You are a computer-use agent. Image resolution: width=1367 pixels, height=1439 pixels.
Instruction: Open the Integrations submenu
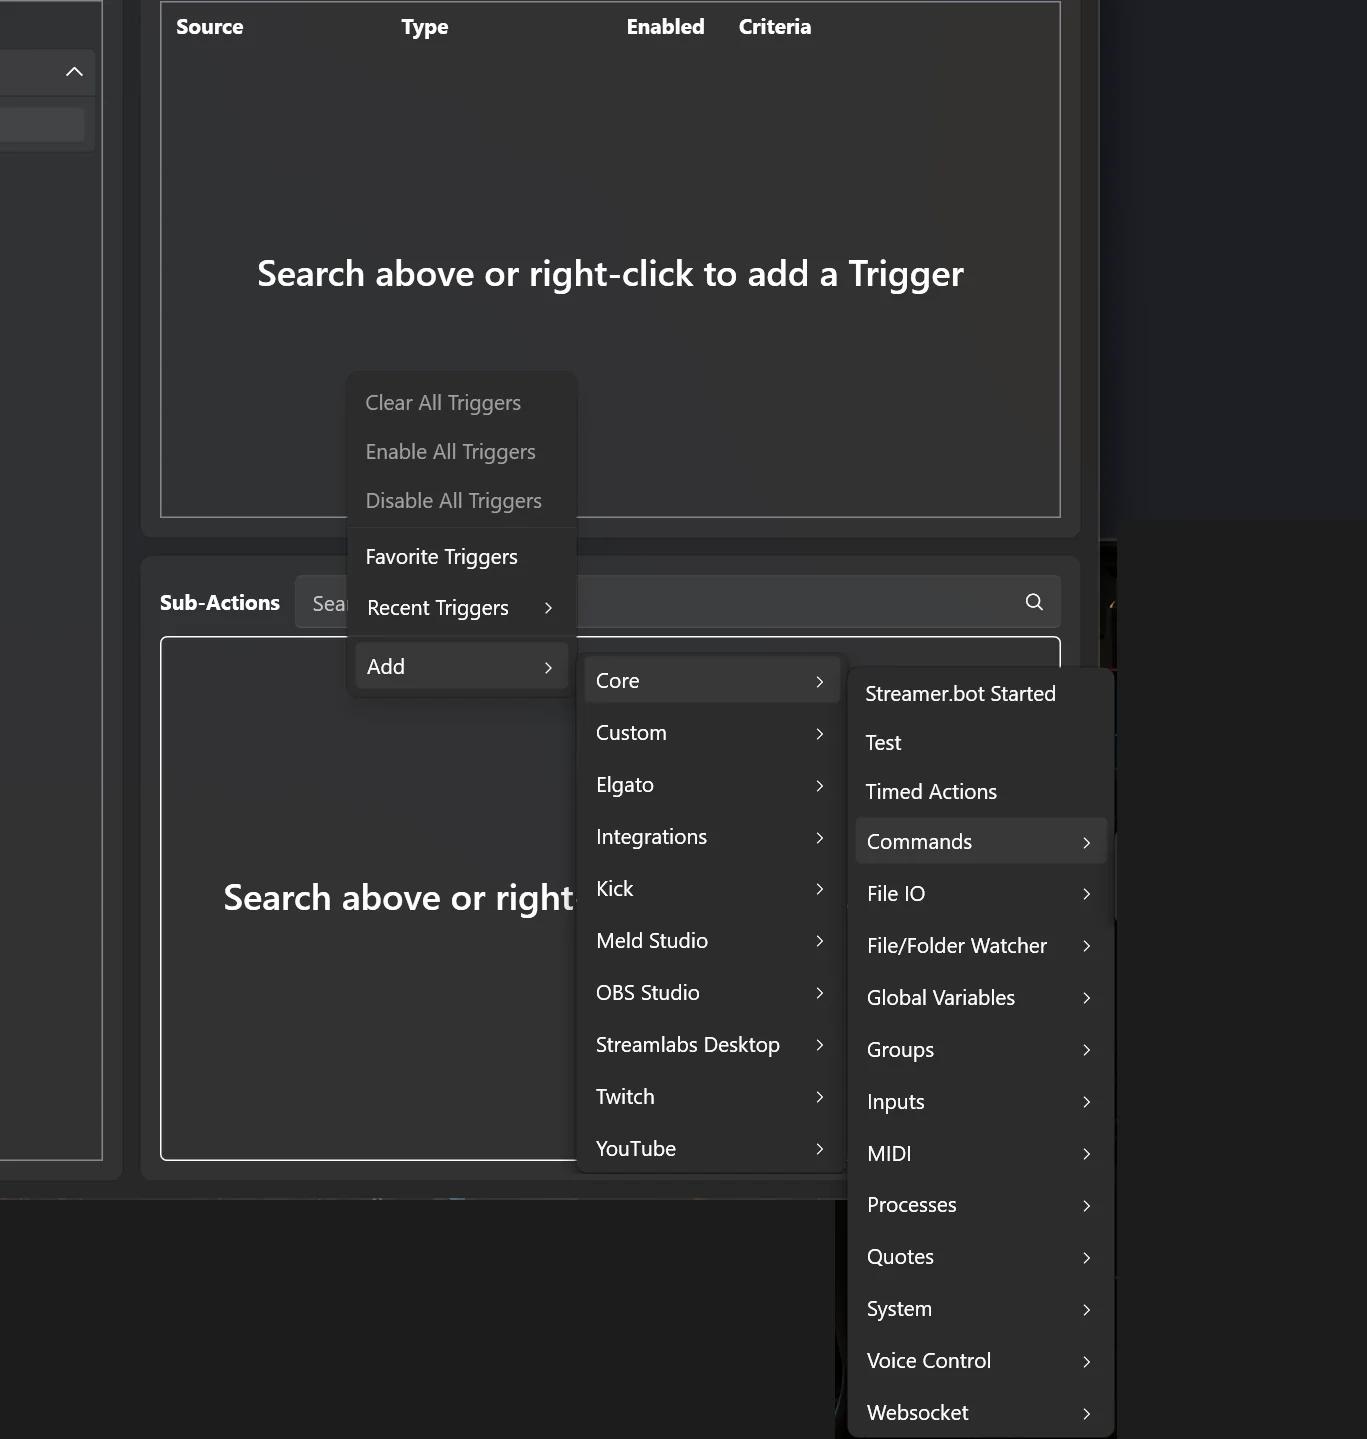click(x=711, y=837)
